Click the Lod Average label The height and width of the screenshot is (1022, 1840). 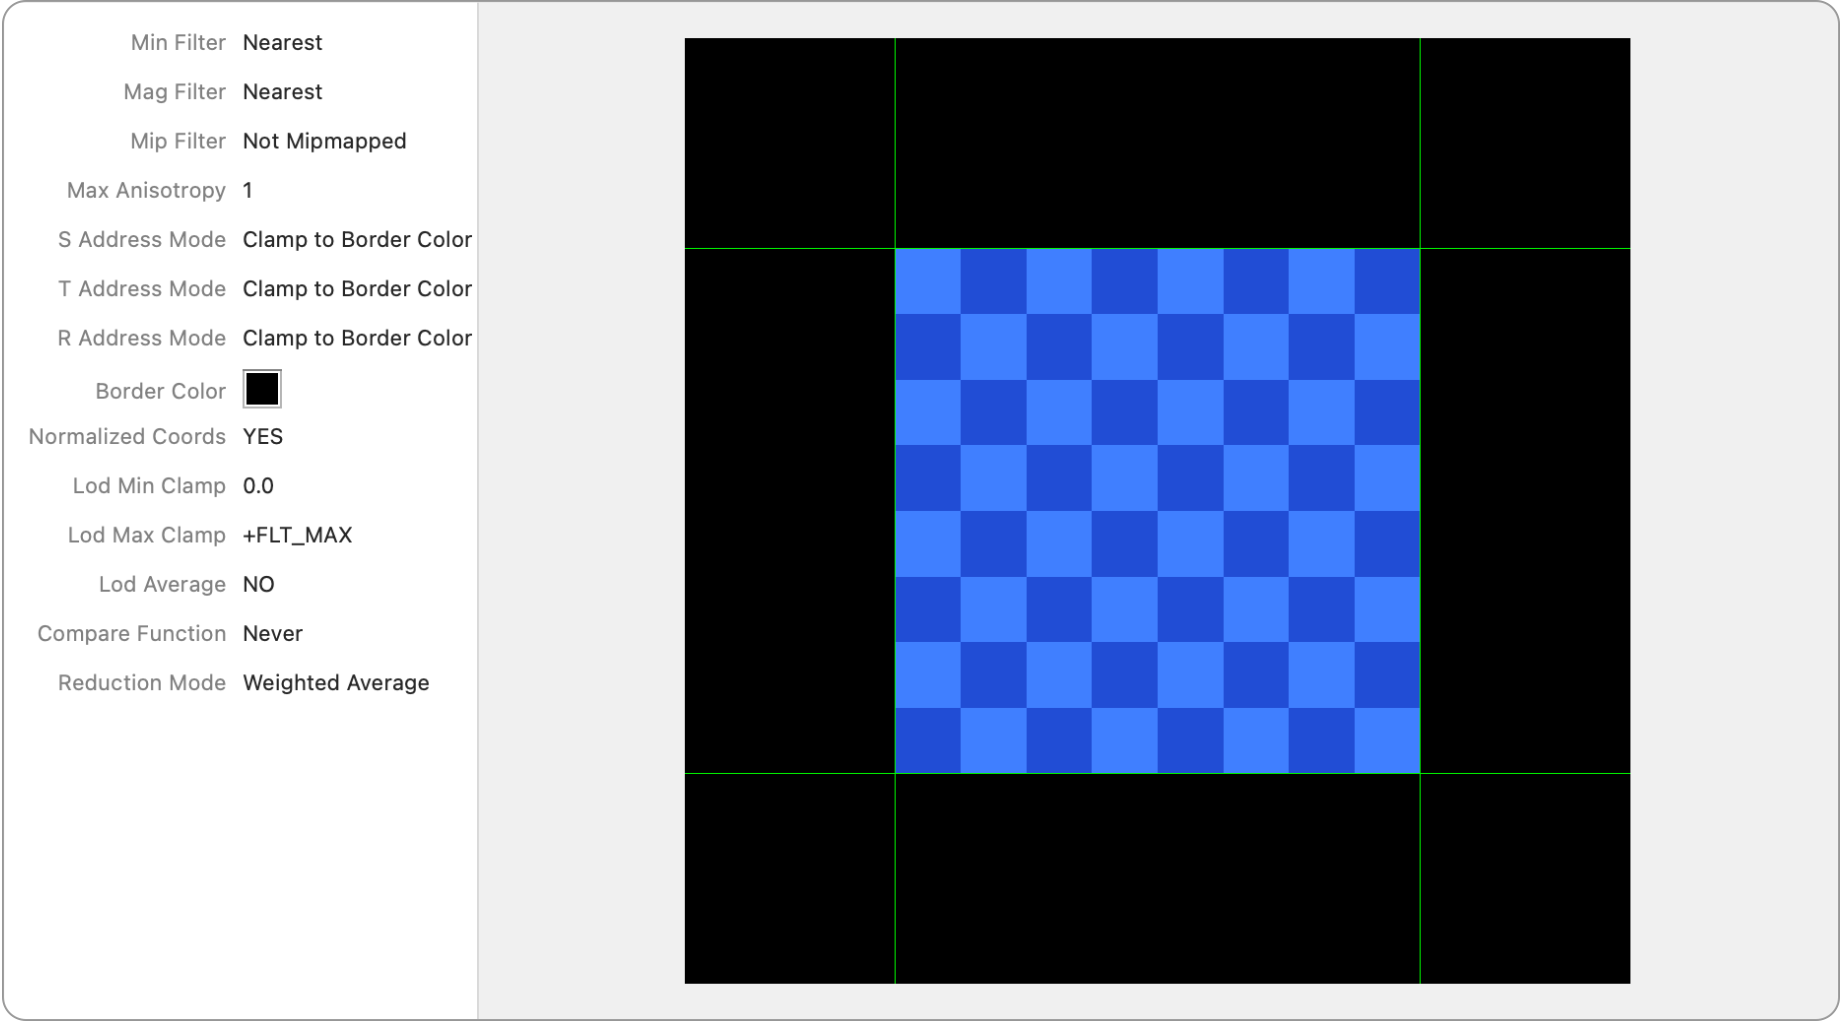[162, 584]
